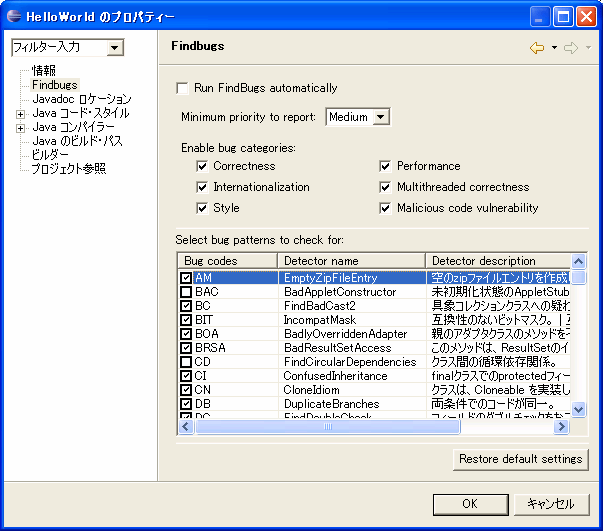603x531 pixels.
Task: Uncheck the Style category
Action: tap(202, 208)
